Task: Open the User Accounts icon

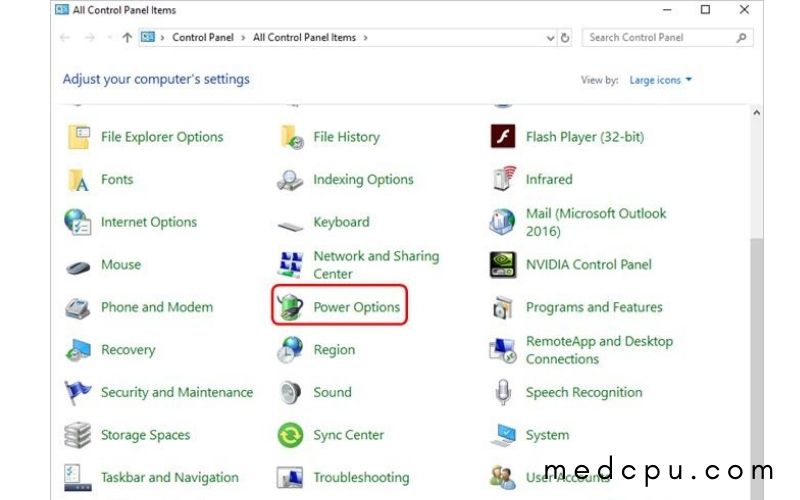Action: point(503,477)
